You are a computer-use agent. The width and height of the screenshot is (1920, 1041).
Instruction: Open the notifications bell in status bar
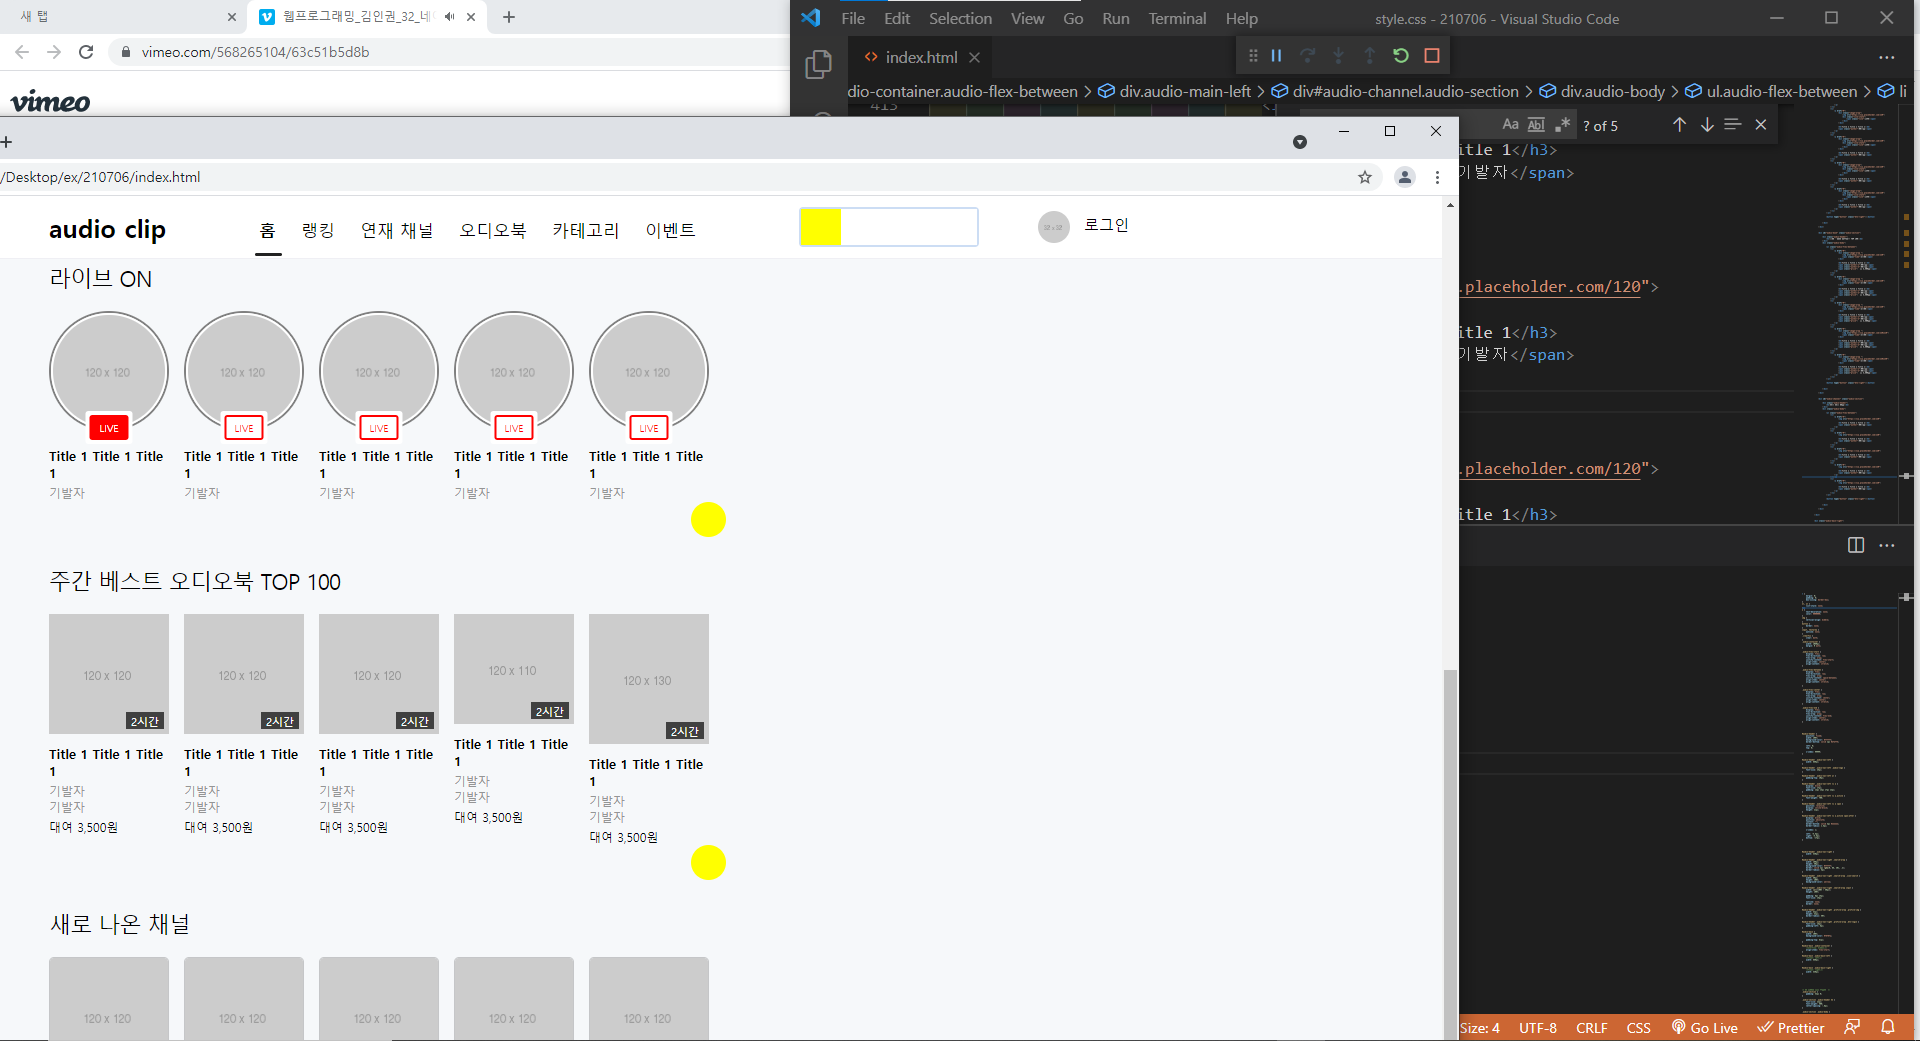[x=1887, y=1027]
